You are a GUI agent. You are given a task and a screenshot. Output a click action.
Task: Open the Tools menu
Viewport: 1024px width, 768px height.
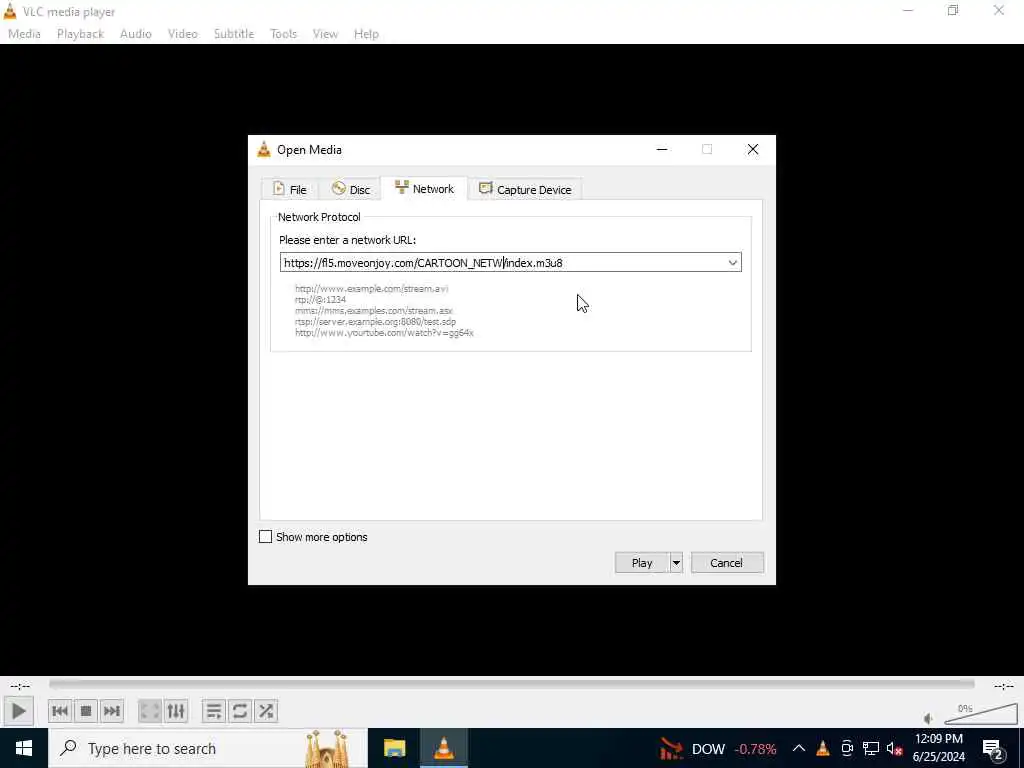[x=283, y=34]
